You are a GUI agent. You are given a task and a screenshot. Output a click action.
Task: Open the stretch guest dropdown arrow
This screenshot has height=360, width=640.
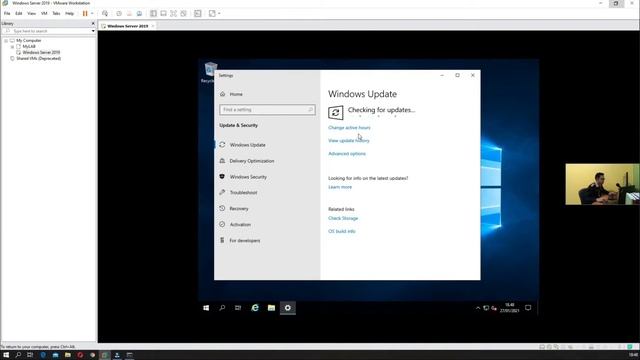pos(219,13)
